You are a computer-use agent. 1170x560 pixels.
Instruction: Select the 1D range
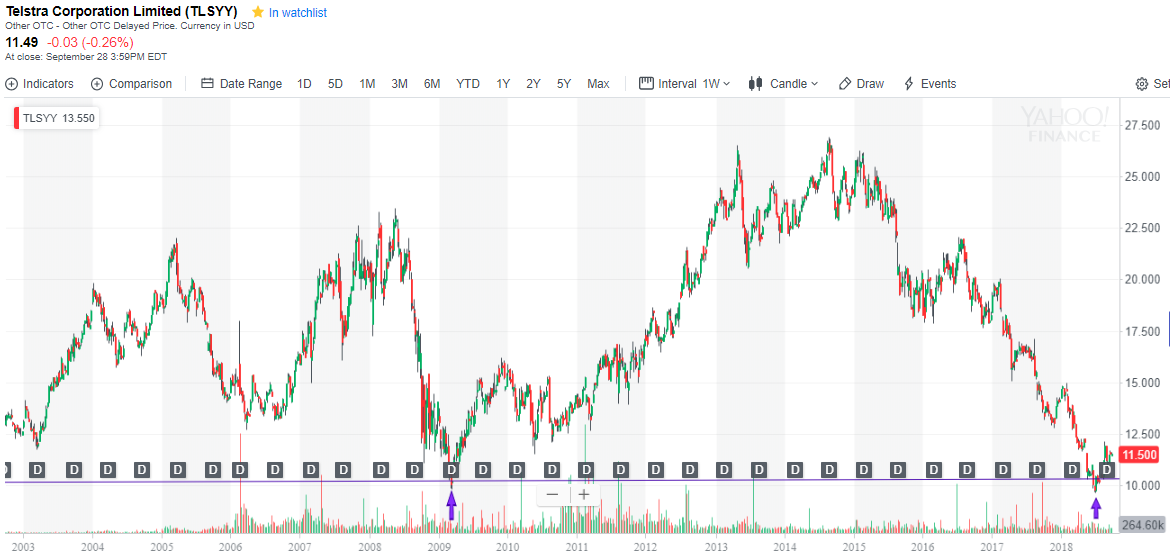pos(304,84)
